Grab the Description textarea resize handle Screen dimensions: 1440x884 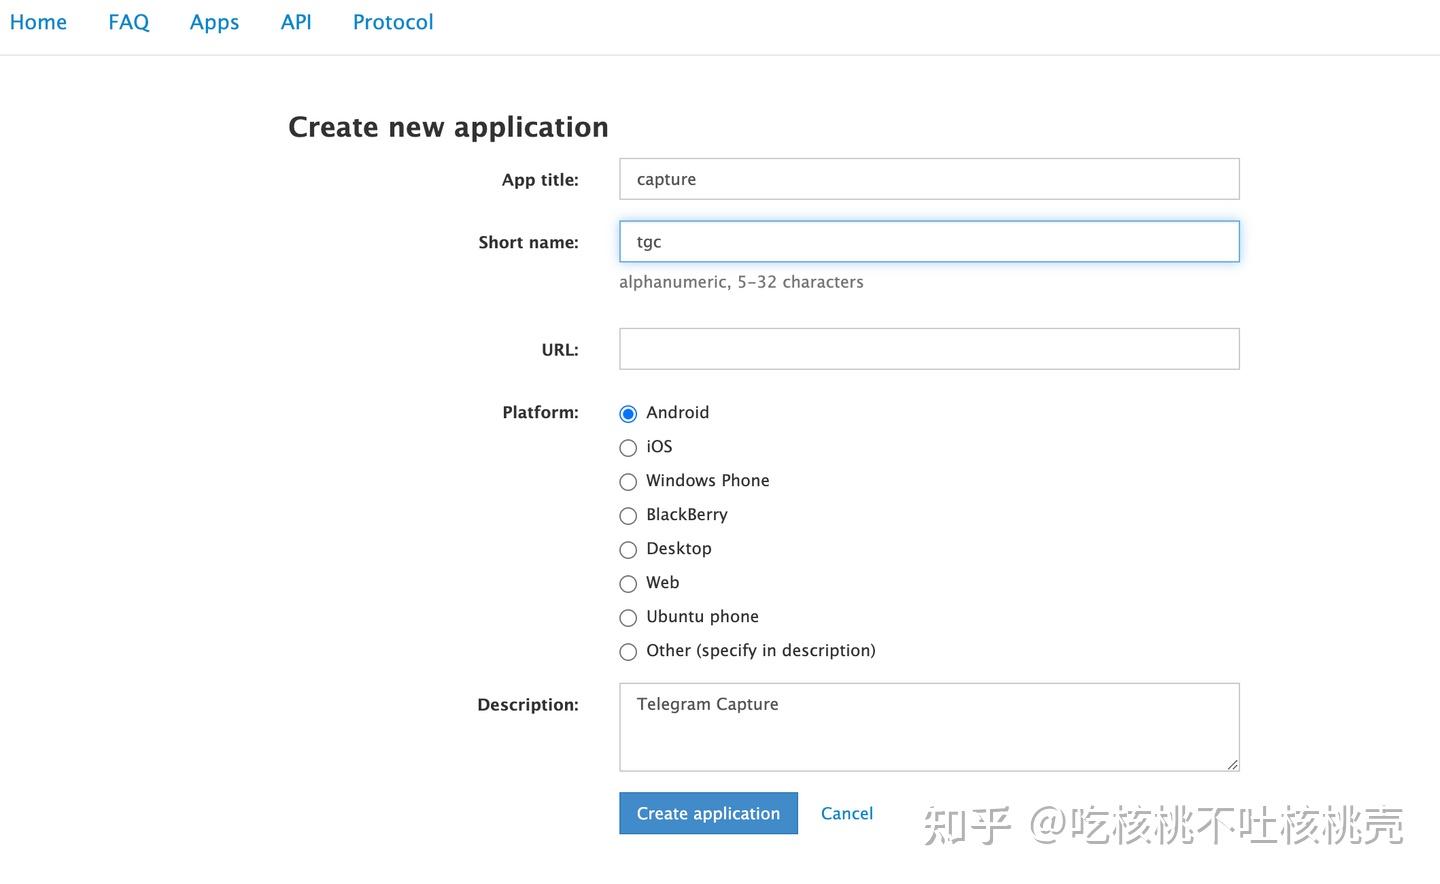[x=1232, y=764]
